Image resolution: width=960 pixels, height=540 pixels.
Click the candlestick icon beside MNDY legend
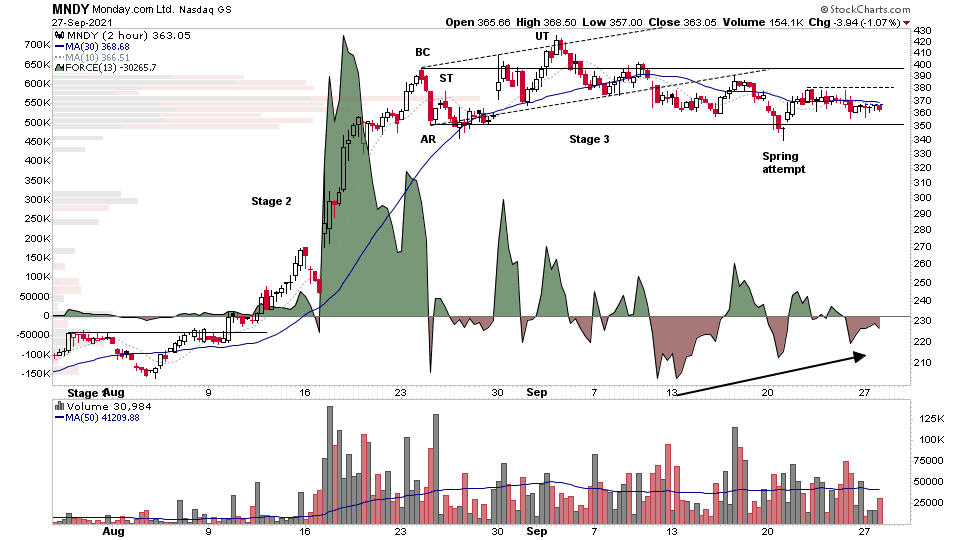tap(59, 36)
